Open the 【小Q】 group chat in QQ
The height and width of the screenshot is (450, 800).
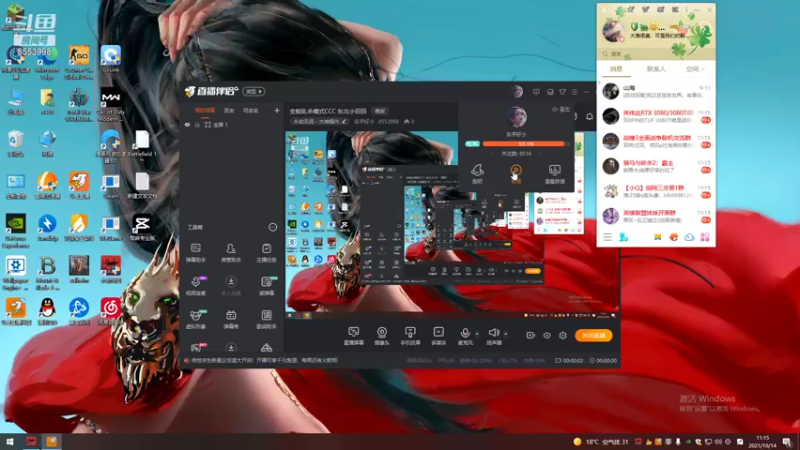click(x=656, y=191)
